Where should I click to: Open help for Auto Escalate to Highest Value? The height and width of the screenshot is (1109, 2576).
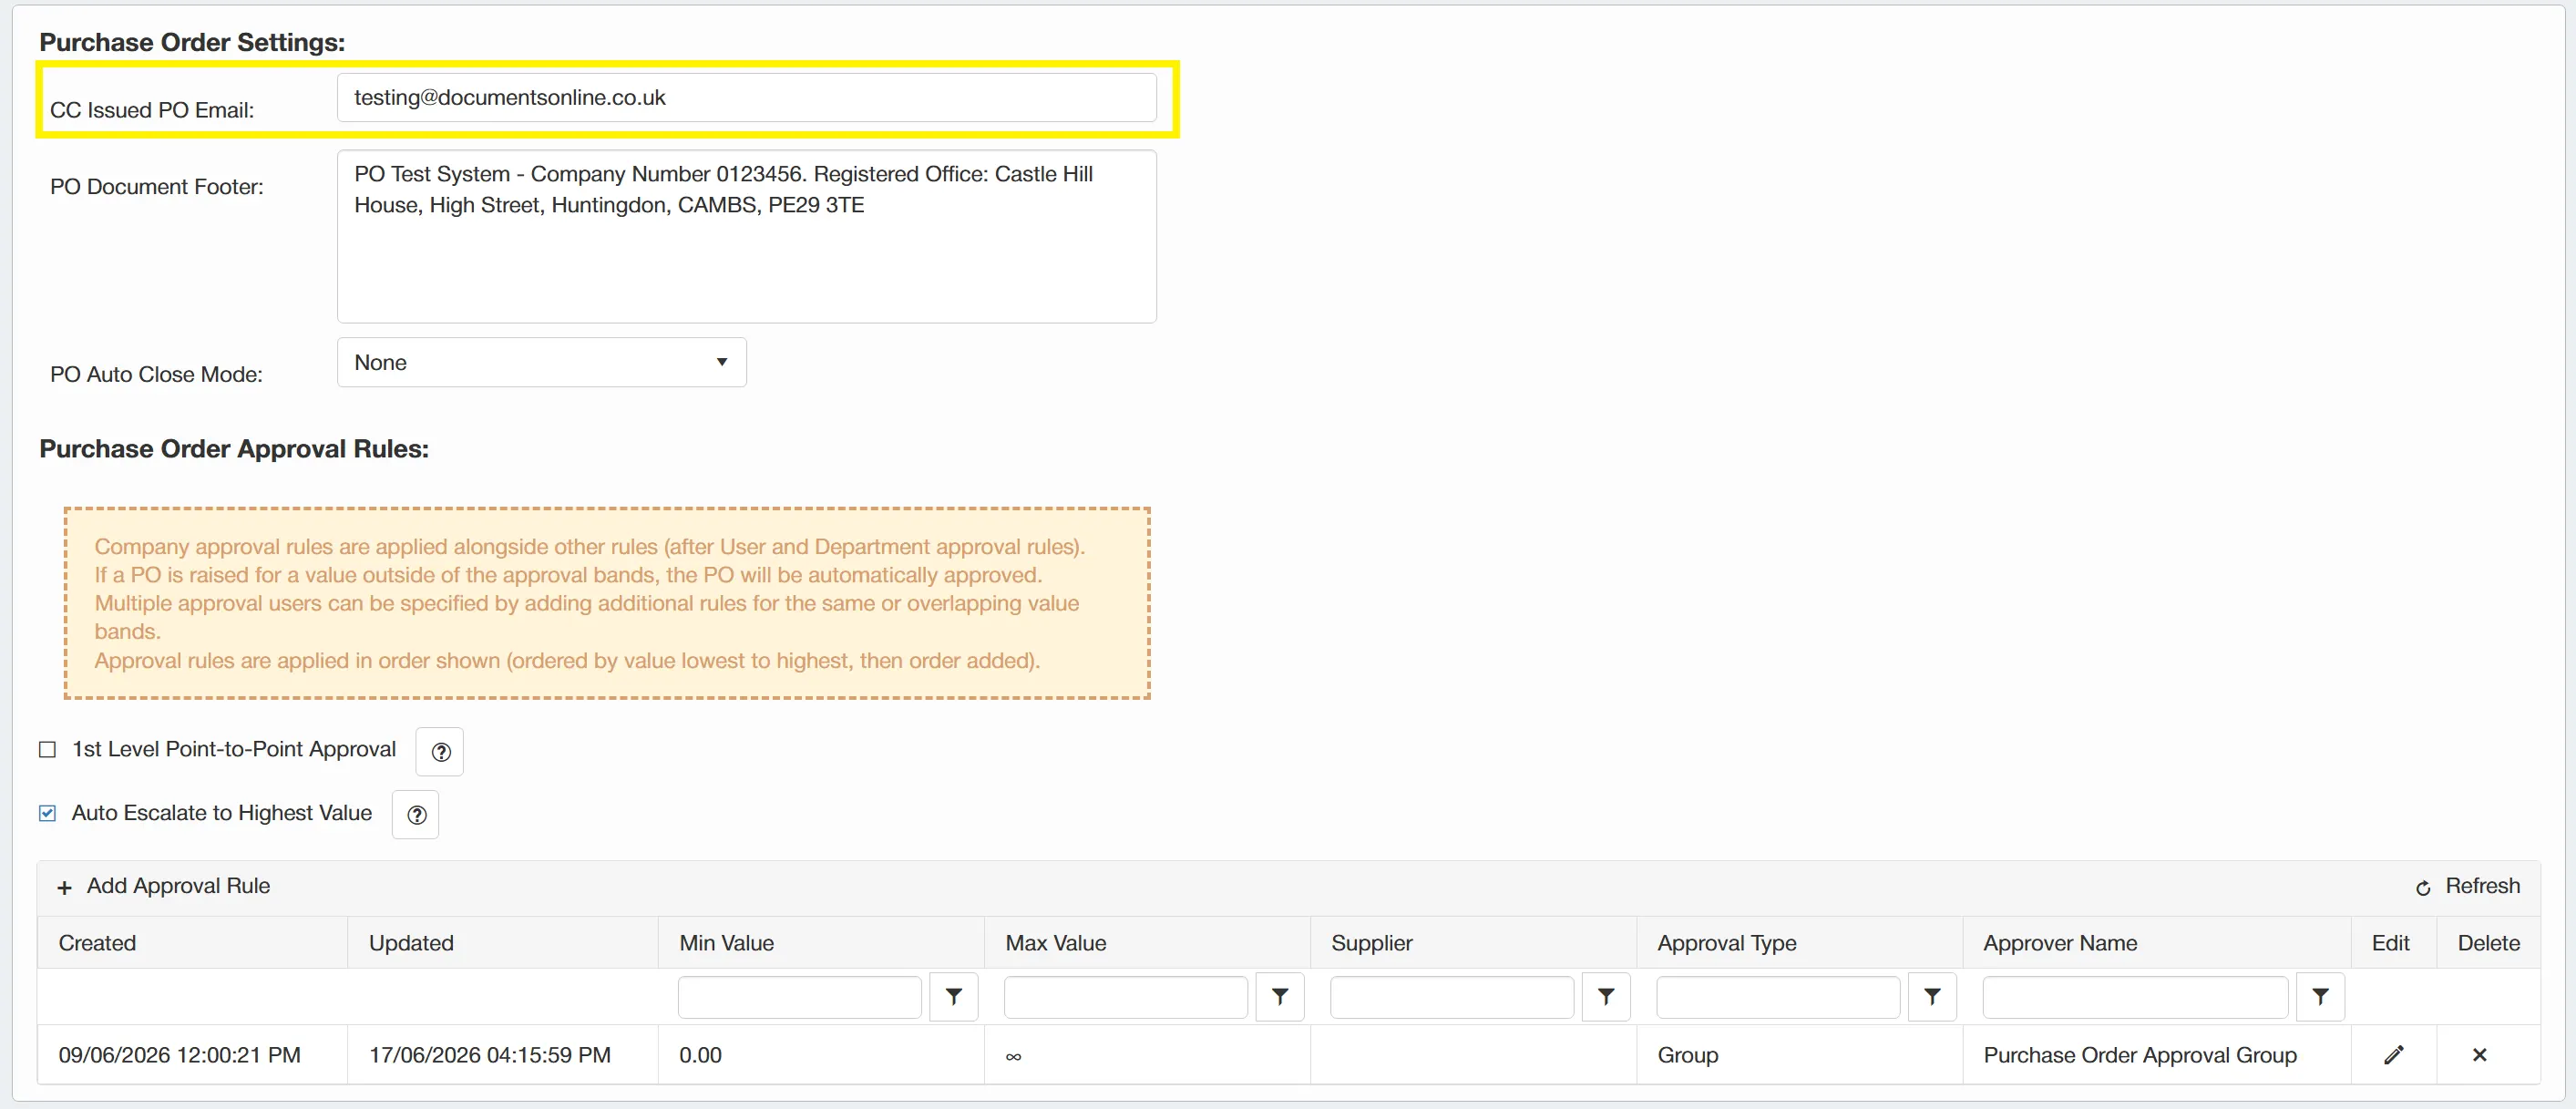coord(416,815)
